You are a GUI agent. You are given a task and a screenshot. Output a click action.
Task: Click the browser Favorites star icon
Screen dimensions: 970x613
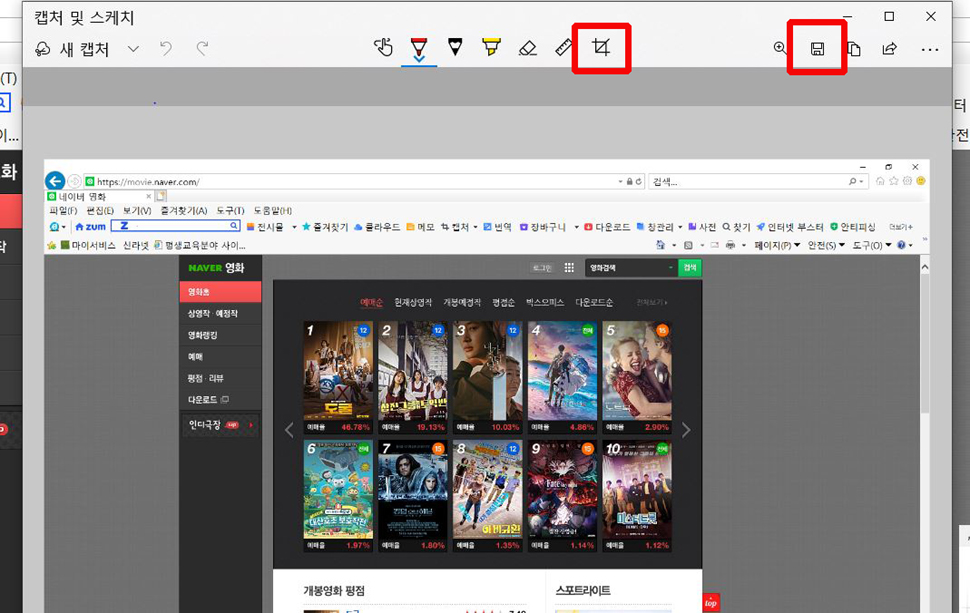(x=894, y=181)
